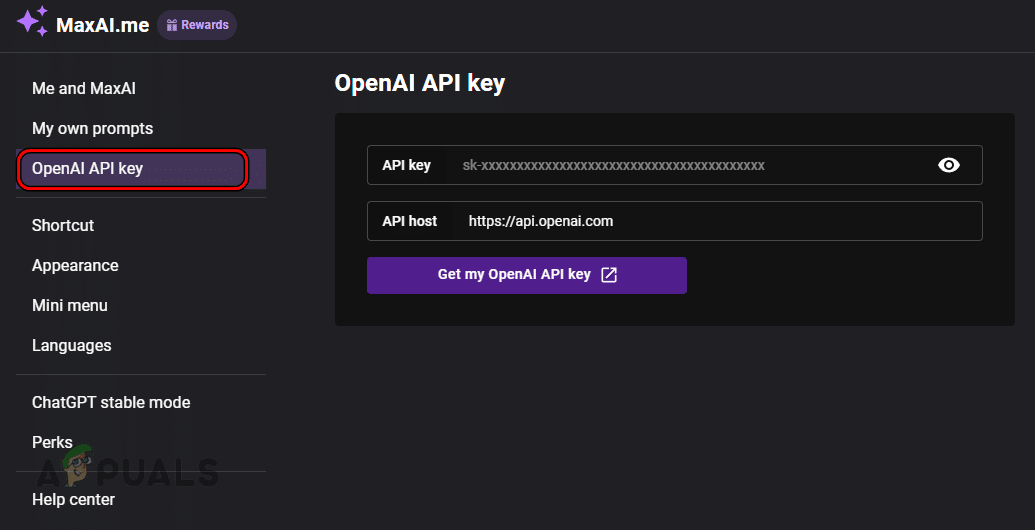The width and height of the screenshot is (1035, 530).
Task: Toggle API key visibility eye icon
Action: click(x=949, y=165)
